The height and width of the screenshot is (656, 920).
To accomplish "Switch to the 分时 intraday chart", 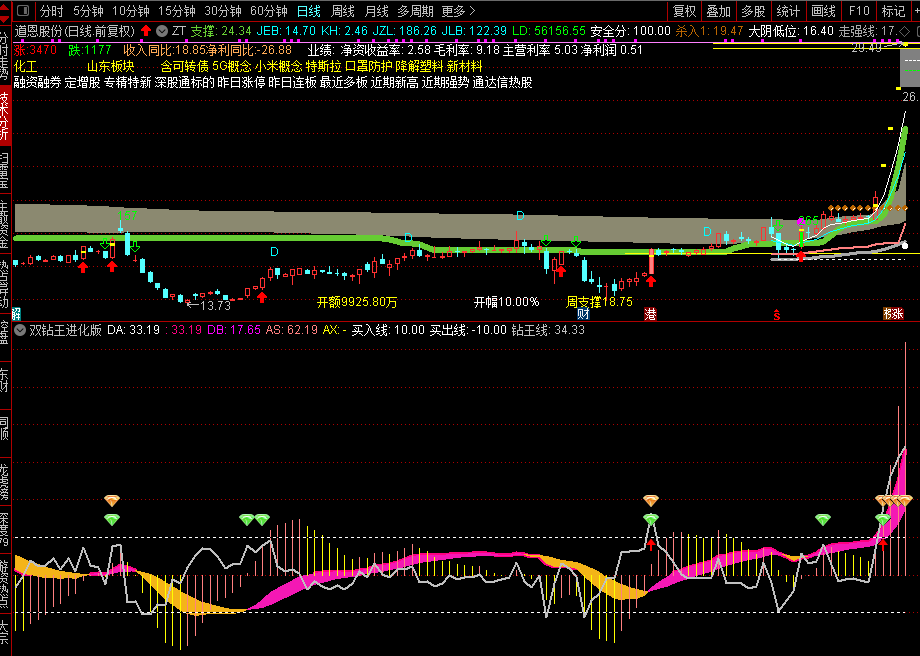I will pos(52,11).
